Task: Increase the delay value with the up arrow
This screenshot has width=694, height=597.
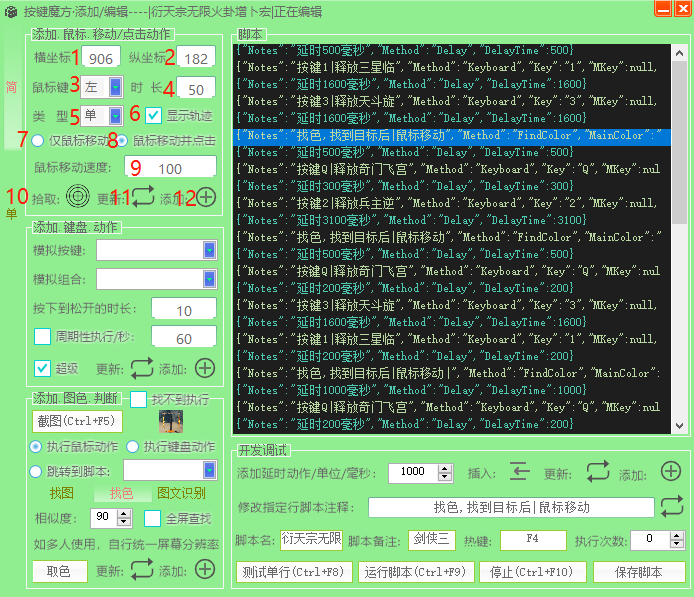Action: (445, 469)
